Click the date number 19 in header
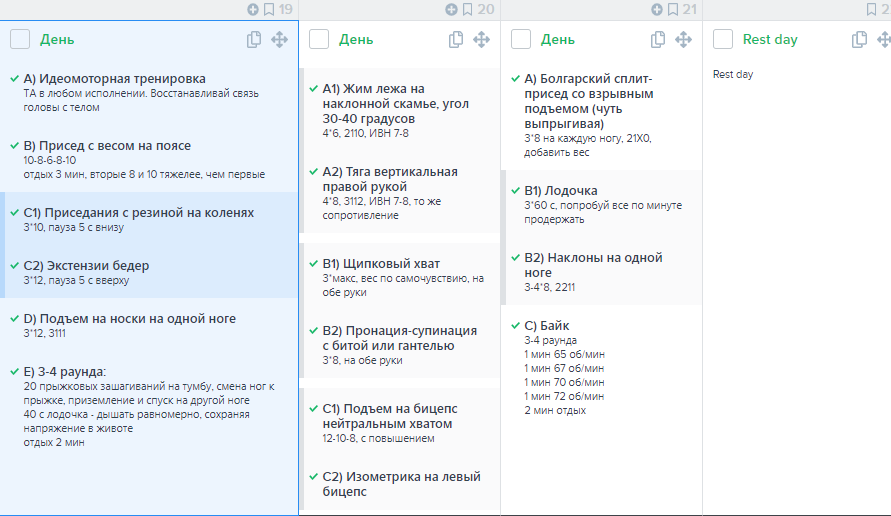Viewport: 891px width, 516px height. tap(286, 9)
